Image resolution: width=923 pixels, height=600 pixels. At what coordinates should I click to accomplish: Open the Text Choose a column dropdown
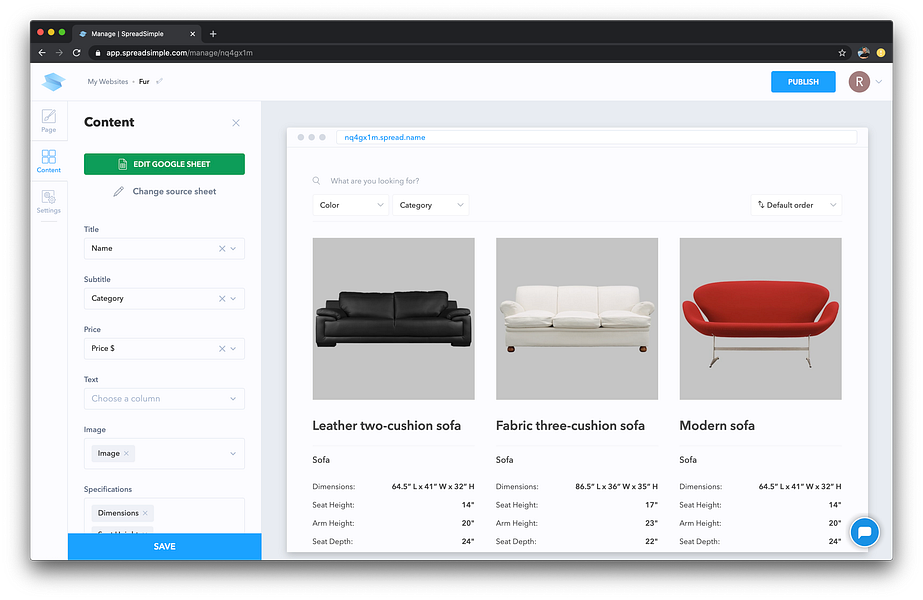pyautogui.click(x=164, y=399)
